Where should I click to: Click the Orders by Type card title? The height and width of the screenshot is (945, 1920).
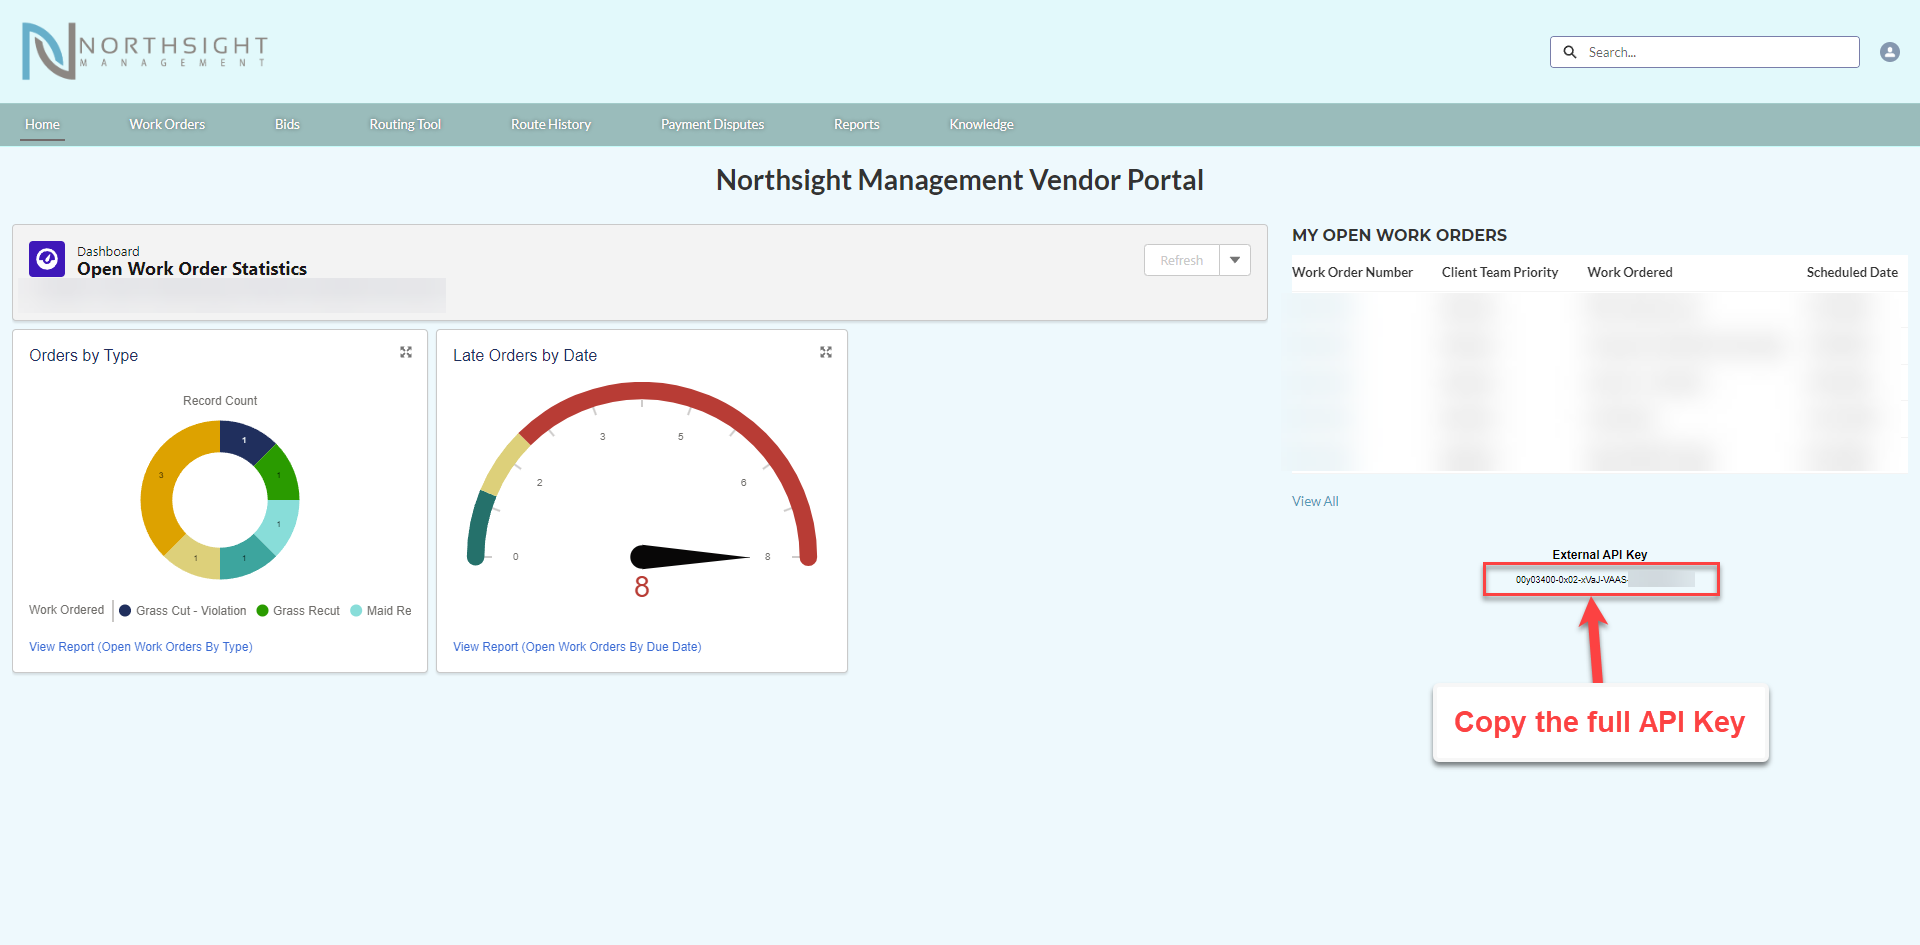click(x=84, y=355)
